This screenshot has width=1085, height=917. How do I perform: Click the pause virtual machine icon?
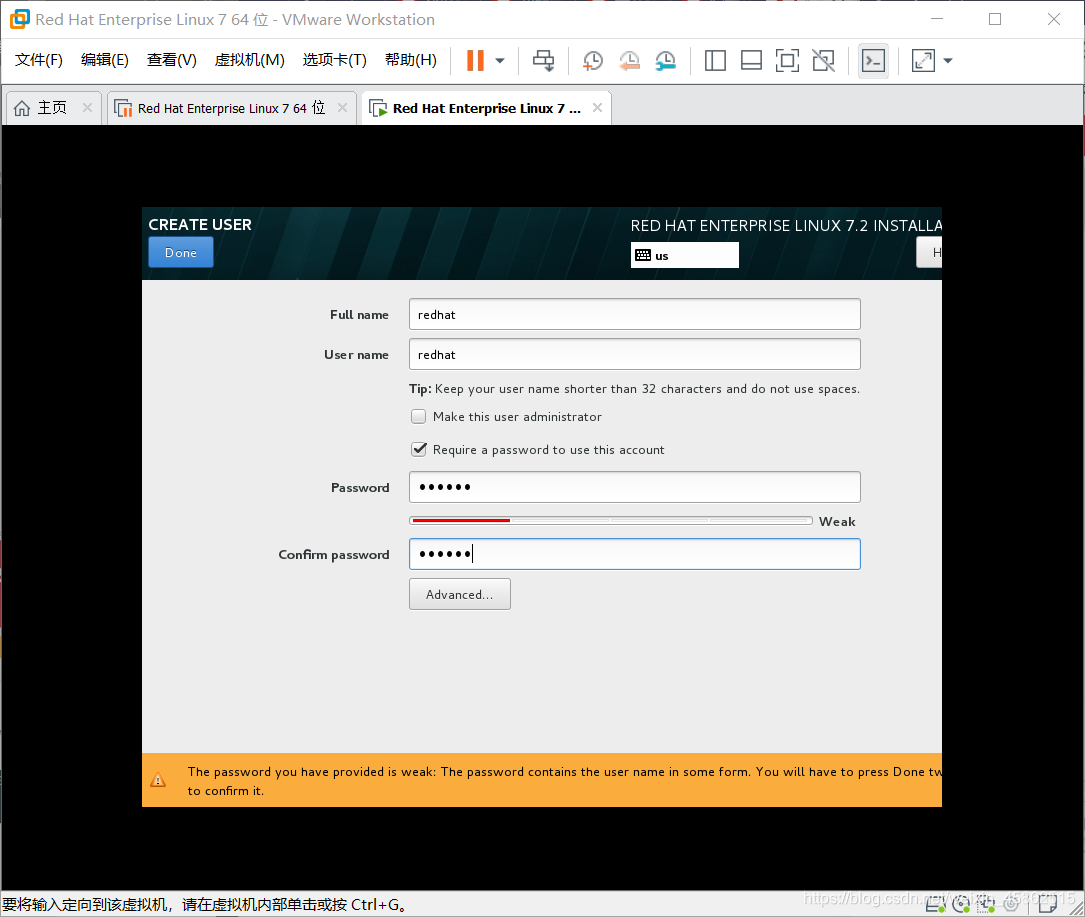pyautogui.click(x=475, y=60)
